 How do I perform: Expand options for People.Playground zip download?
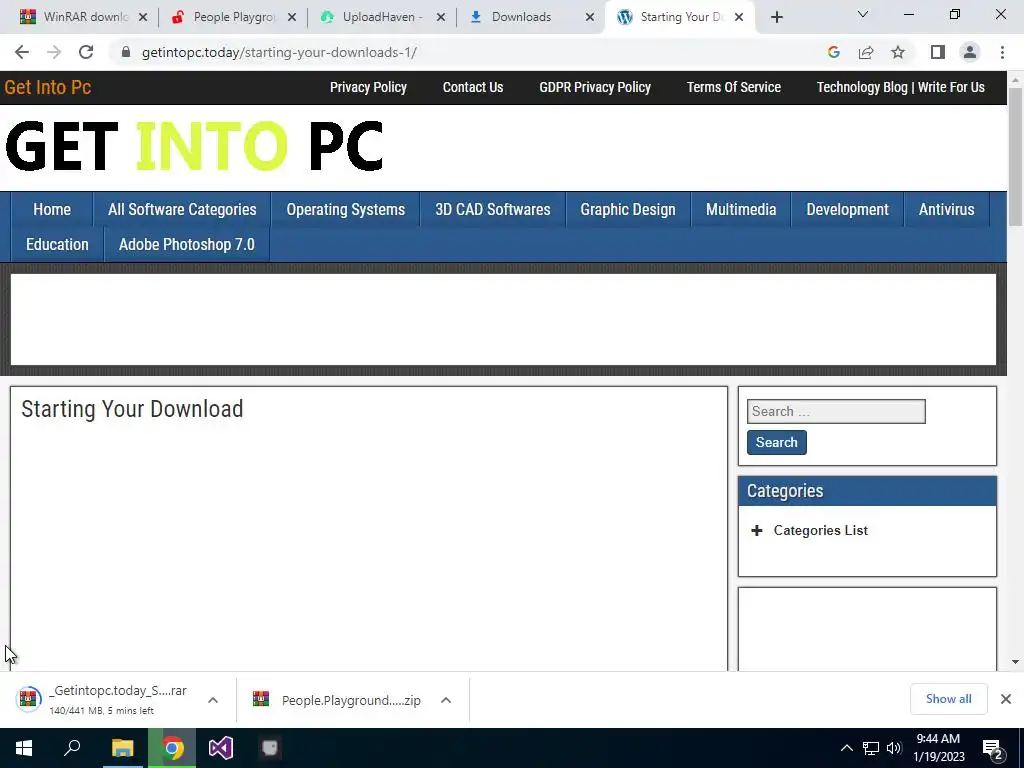click(x=446, y=700)
